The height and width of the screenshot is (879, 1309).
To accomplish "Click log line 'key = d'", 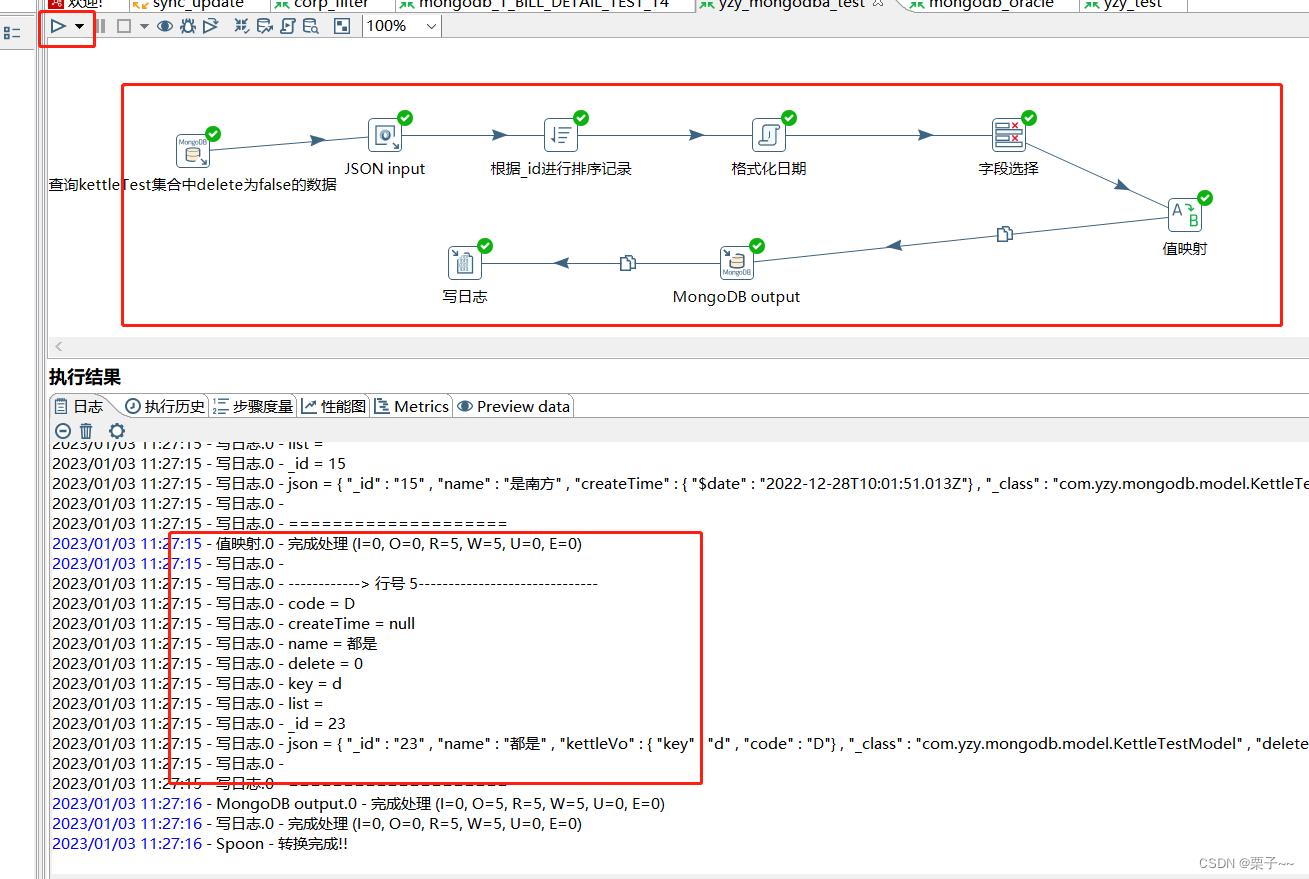I will pyautogui.click(x=197, y=684).
